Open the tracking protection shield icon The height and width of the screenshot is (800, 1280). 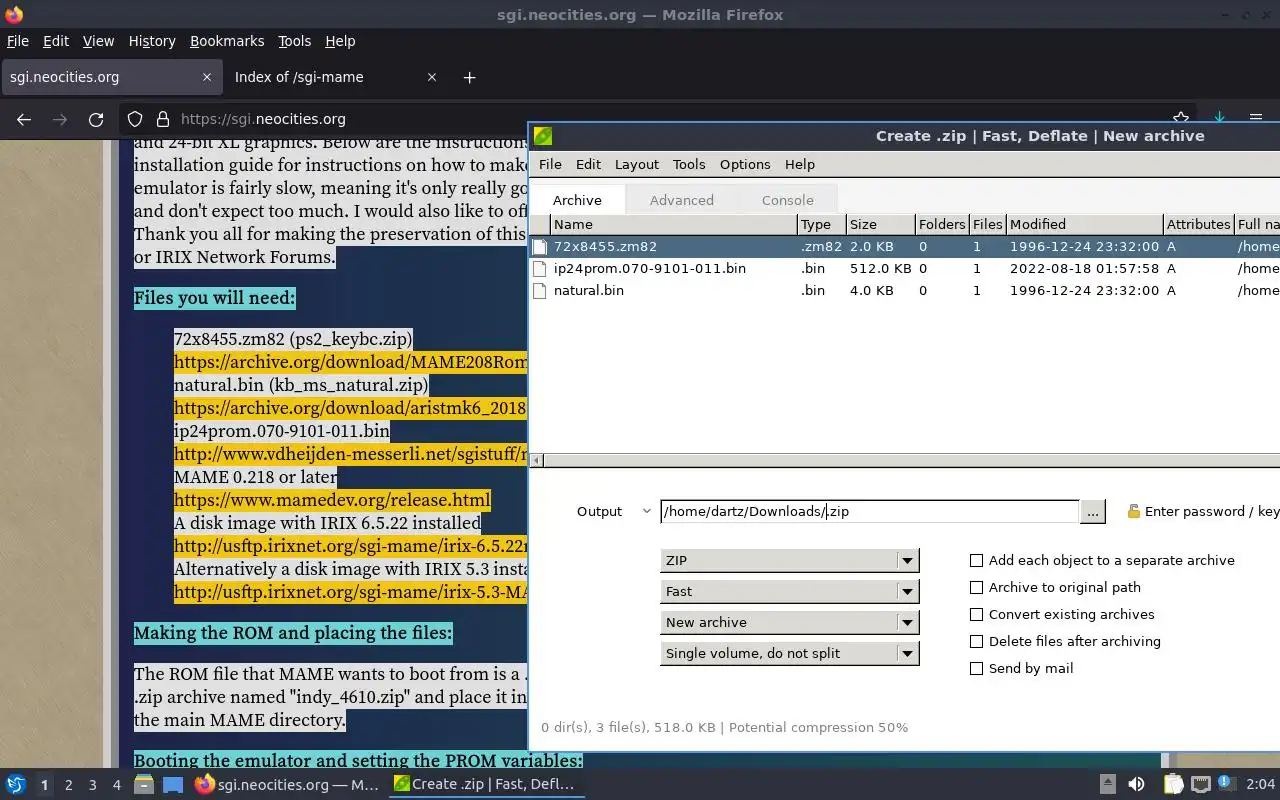pyautogui.click(x=135, y=119)
